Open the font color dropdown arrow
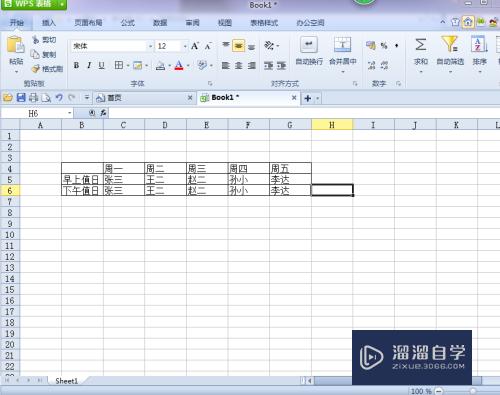Viewport: 500px width, 395px height. [x=188, y=66]
